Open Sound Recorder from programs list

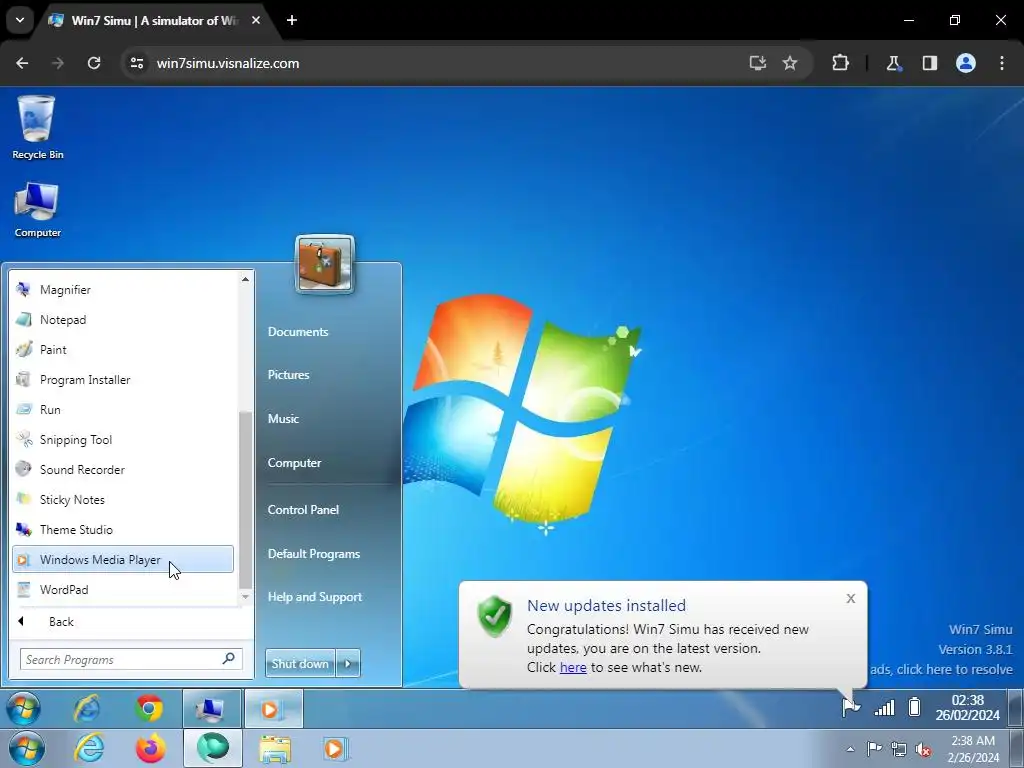[123, 470]
